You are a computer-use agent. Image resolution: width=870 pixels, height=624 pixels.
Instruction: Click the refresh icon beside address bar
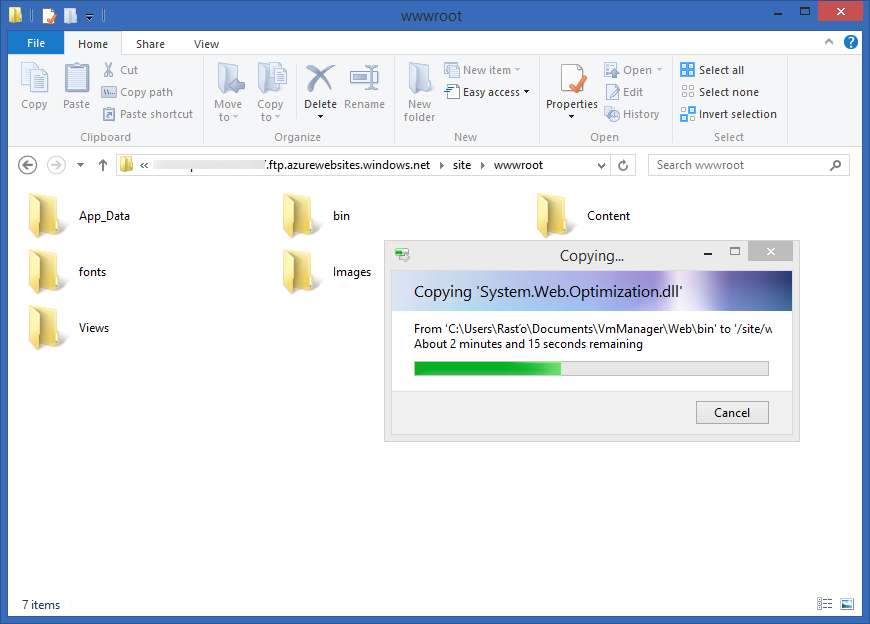point(623,165)
